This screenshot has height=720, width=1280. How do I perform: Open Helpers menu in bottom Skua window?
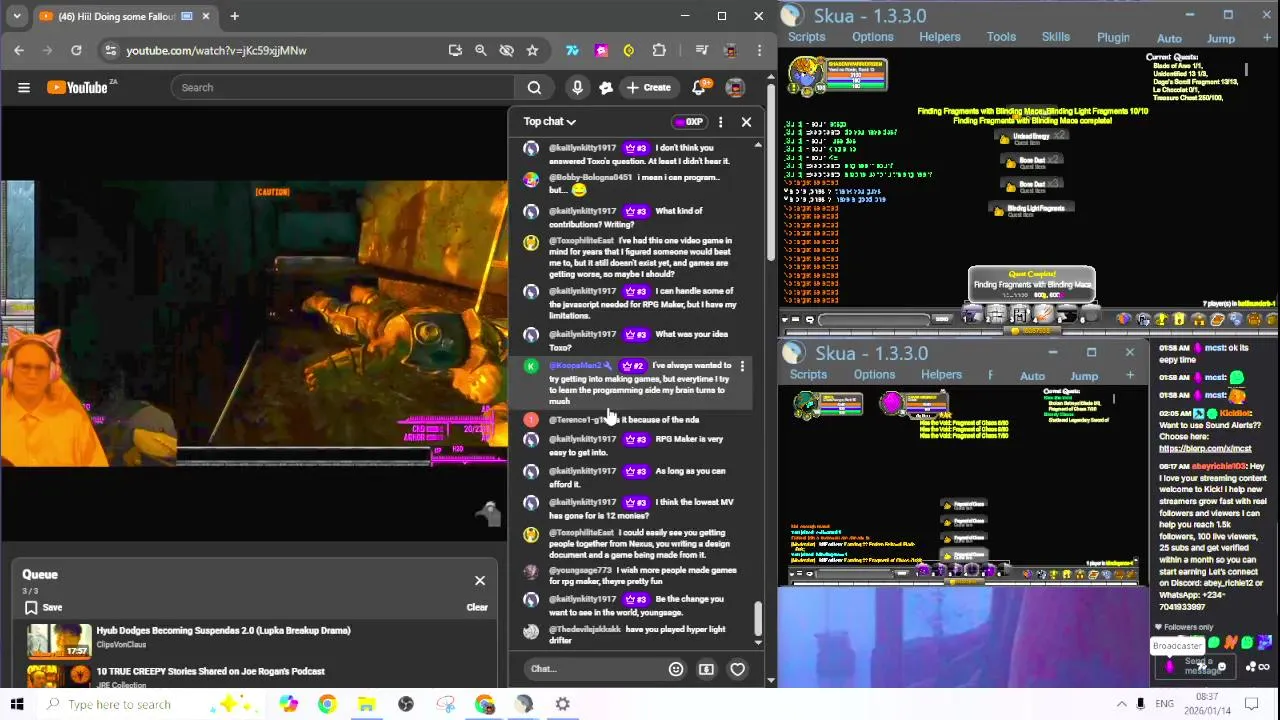941,375
